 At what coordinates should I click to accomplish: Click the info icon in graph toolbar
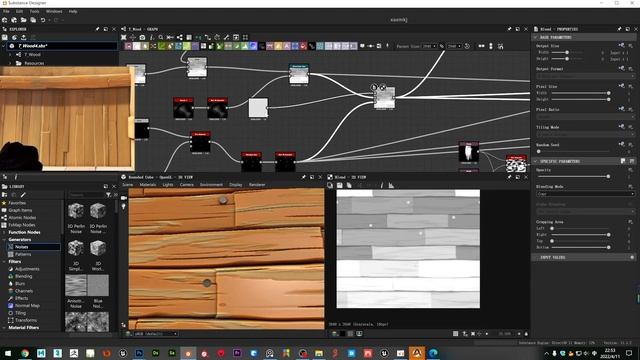coord(151,37)
